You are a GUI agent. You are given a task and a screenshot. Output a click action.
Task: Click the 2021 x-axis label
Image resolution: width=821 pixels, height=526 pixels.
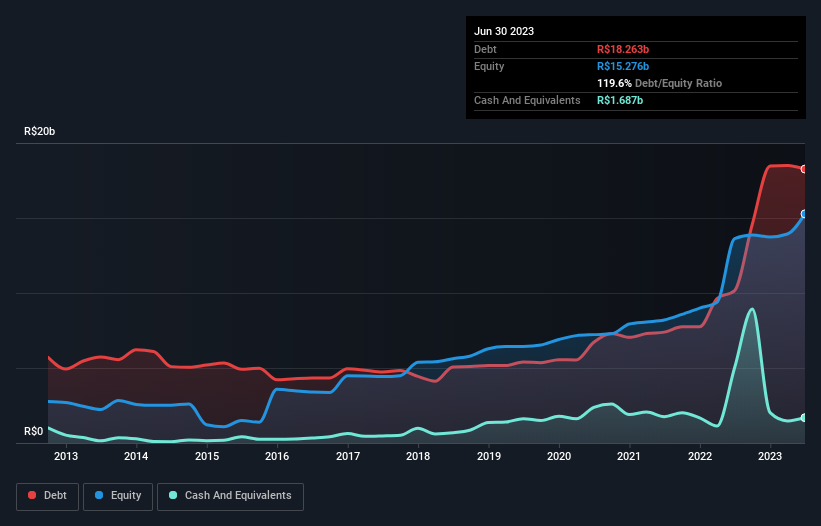point(629,456)
